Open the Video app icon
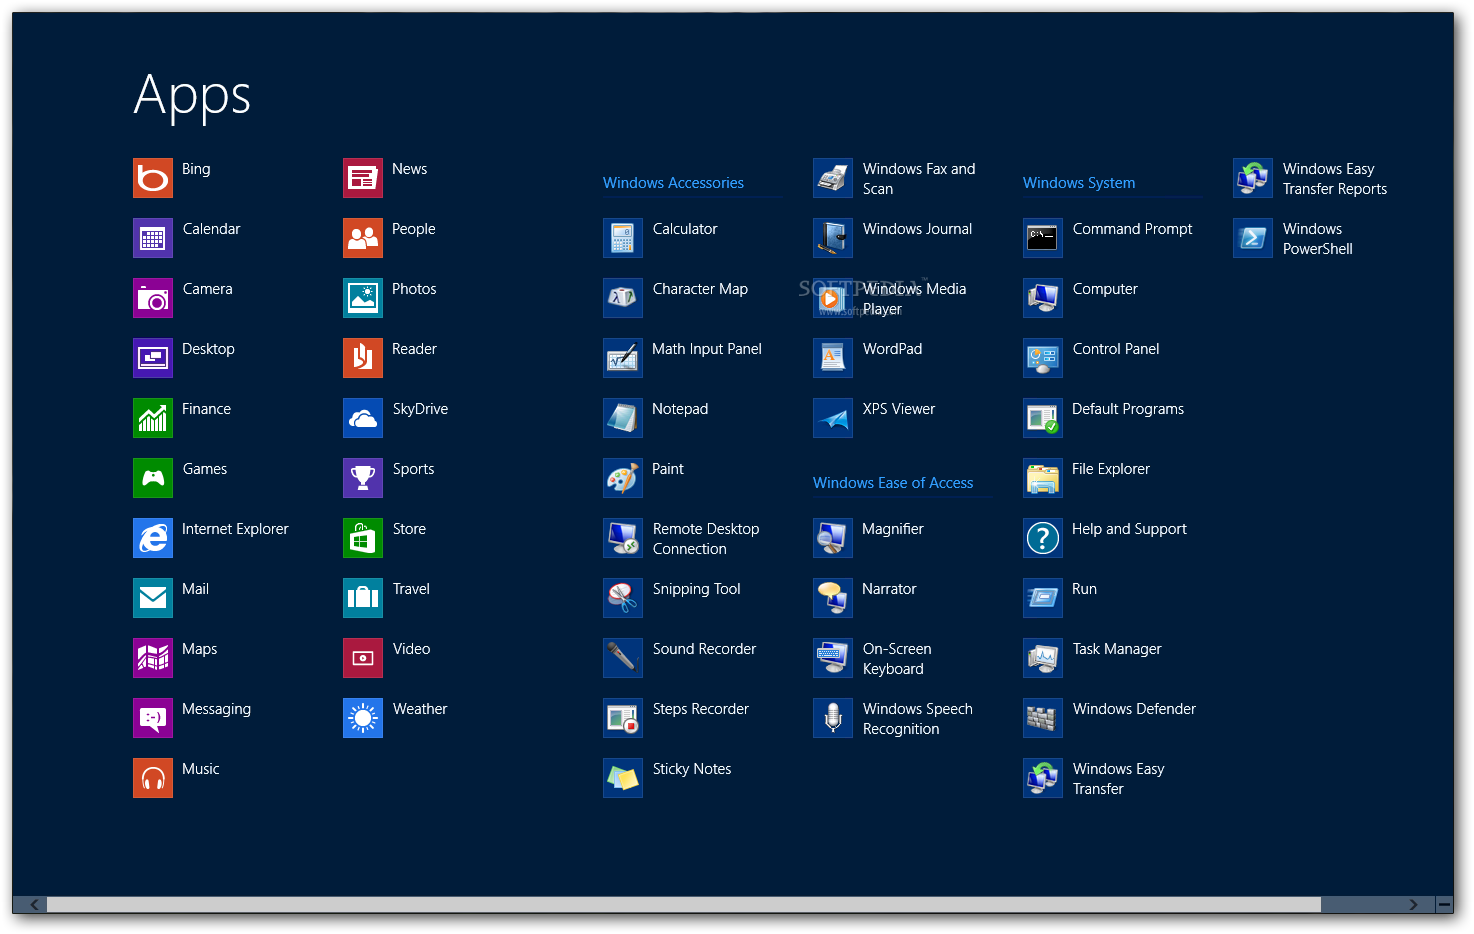 (363, 658)
